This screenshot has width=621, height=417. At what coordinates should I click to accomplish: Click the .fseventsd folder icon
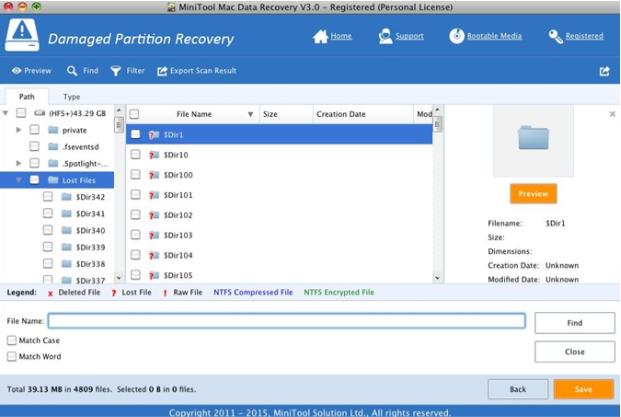pos(53,147)
